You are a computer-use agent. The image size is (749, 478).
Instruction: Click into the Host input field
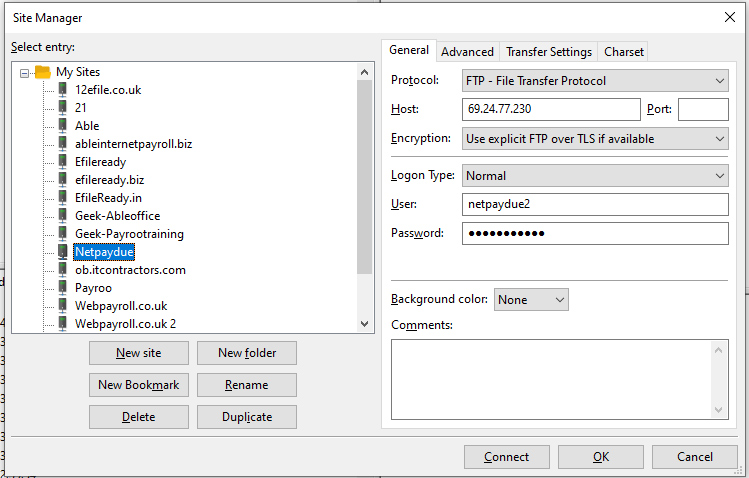pos(551,109)
